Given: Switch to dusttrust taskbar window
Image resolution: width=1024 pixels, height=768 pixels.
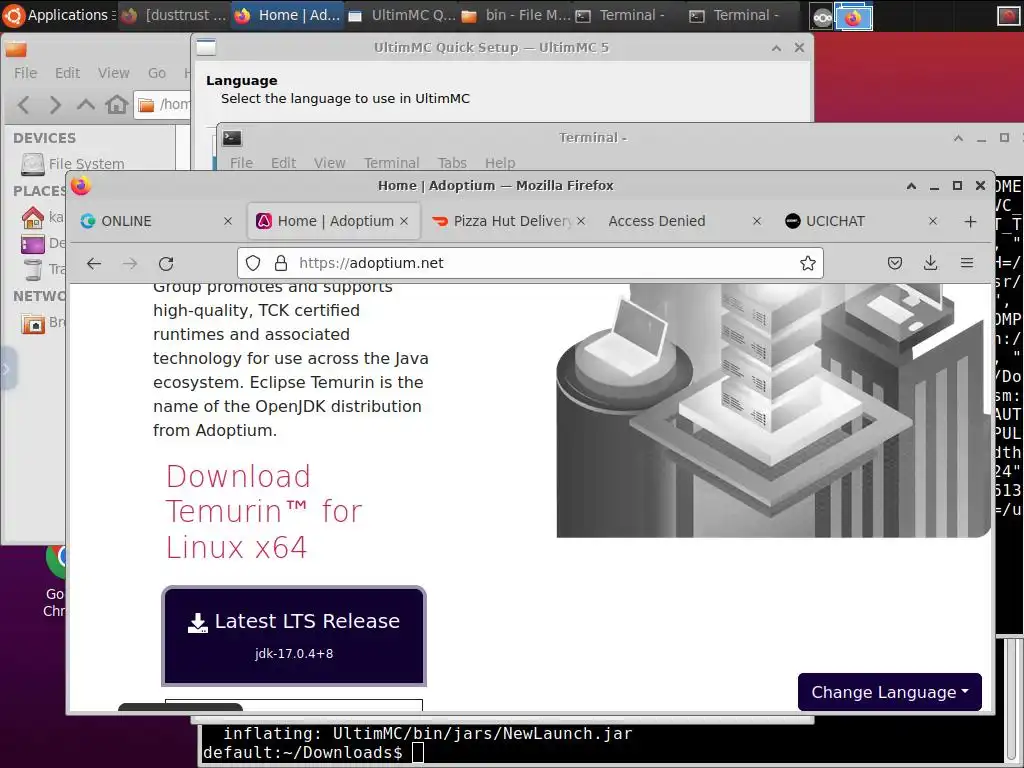Looking at the screenshot, I should [174, 15].
